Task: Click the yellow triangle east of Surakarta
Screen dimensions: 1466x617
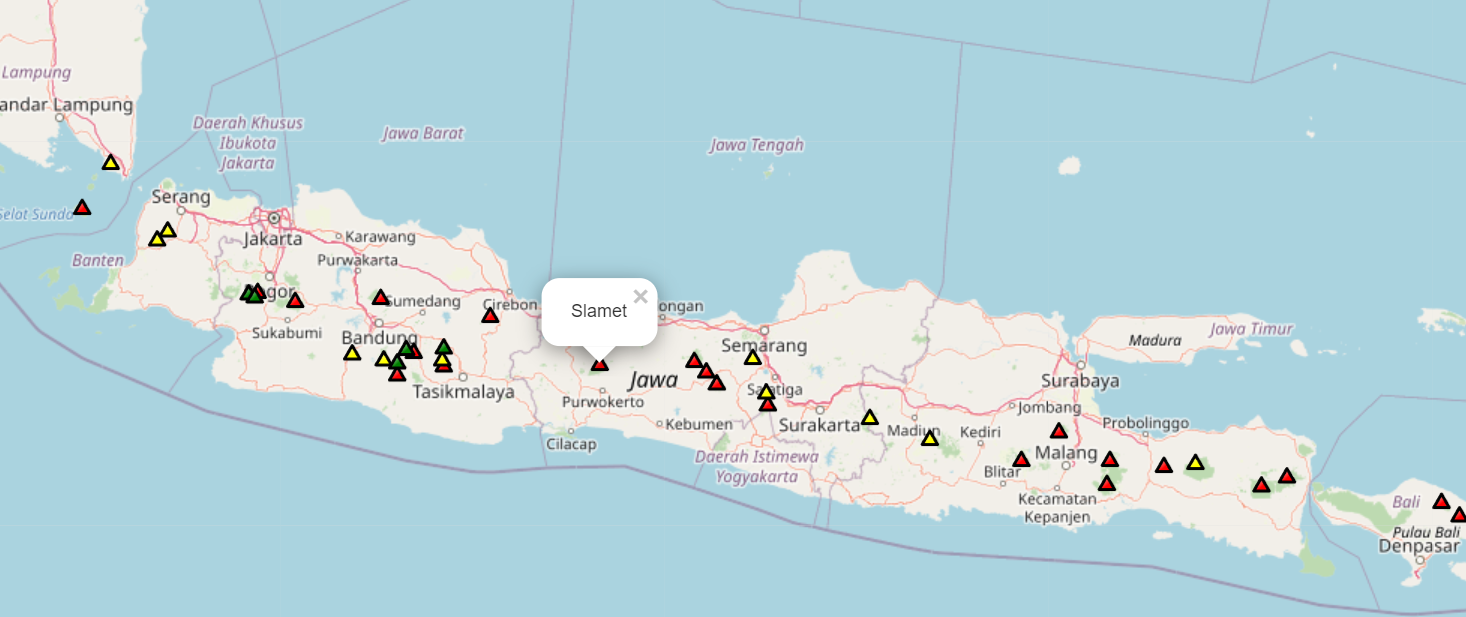Action: pos(870,417)
